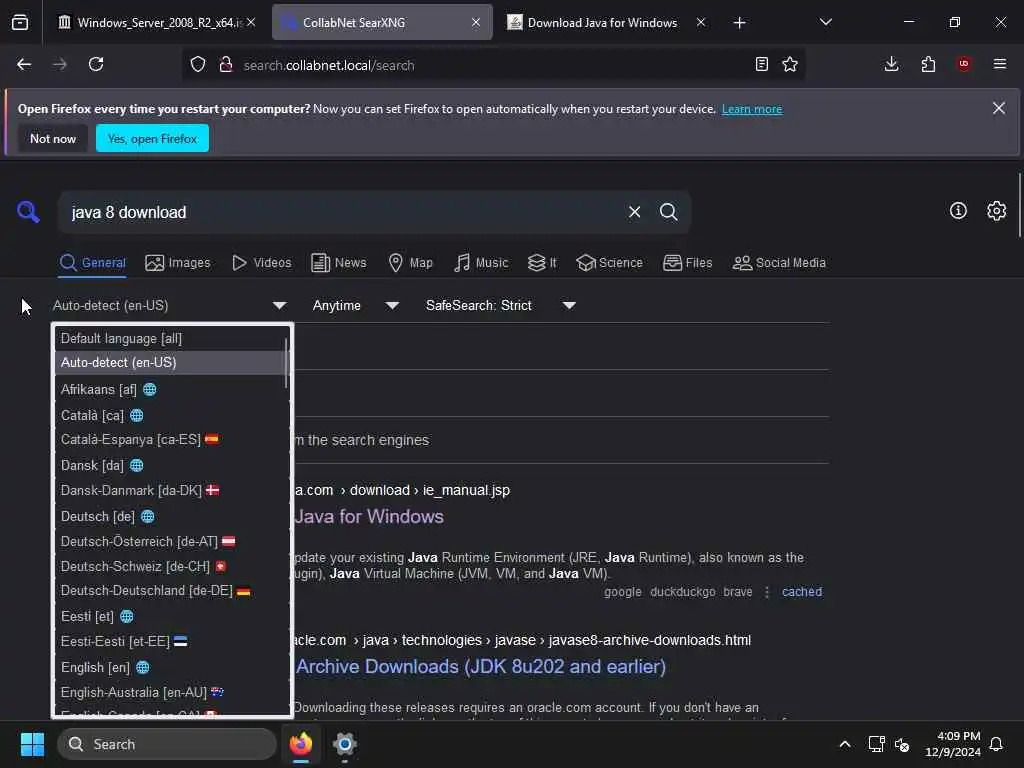
Task: Select Deutsch-Deutschland [de-DE] language
Action: [170, 591]
